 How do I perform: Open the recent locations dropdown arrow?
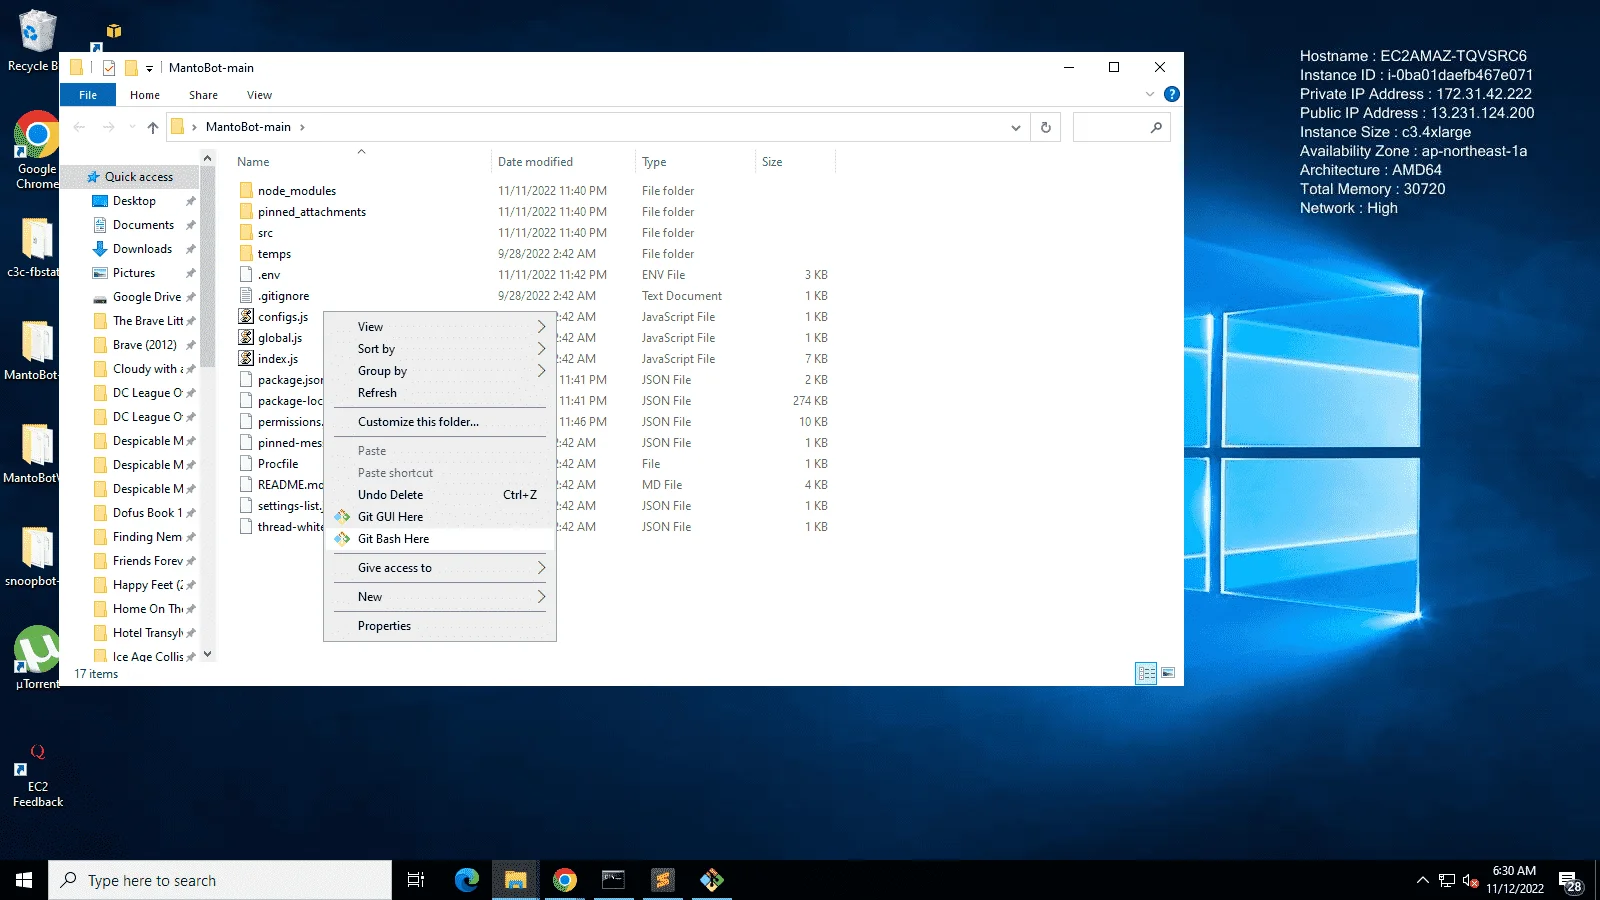click(131, 128)
